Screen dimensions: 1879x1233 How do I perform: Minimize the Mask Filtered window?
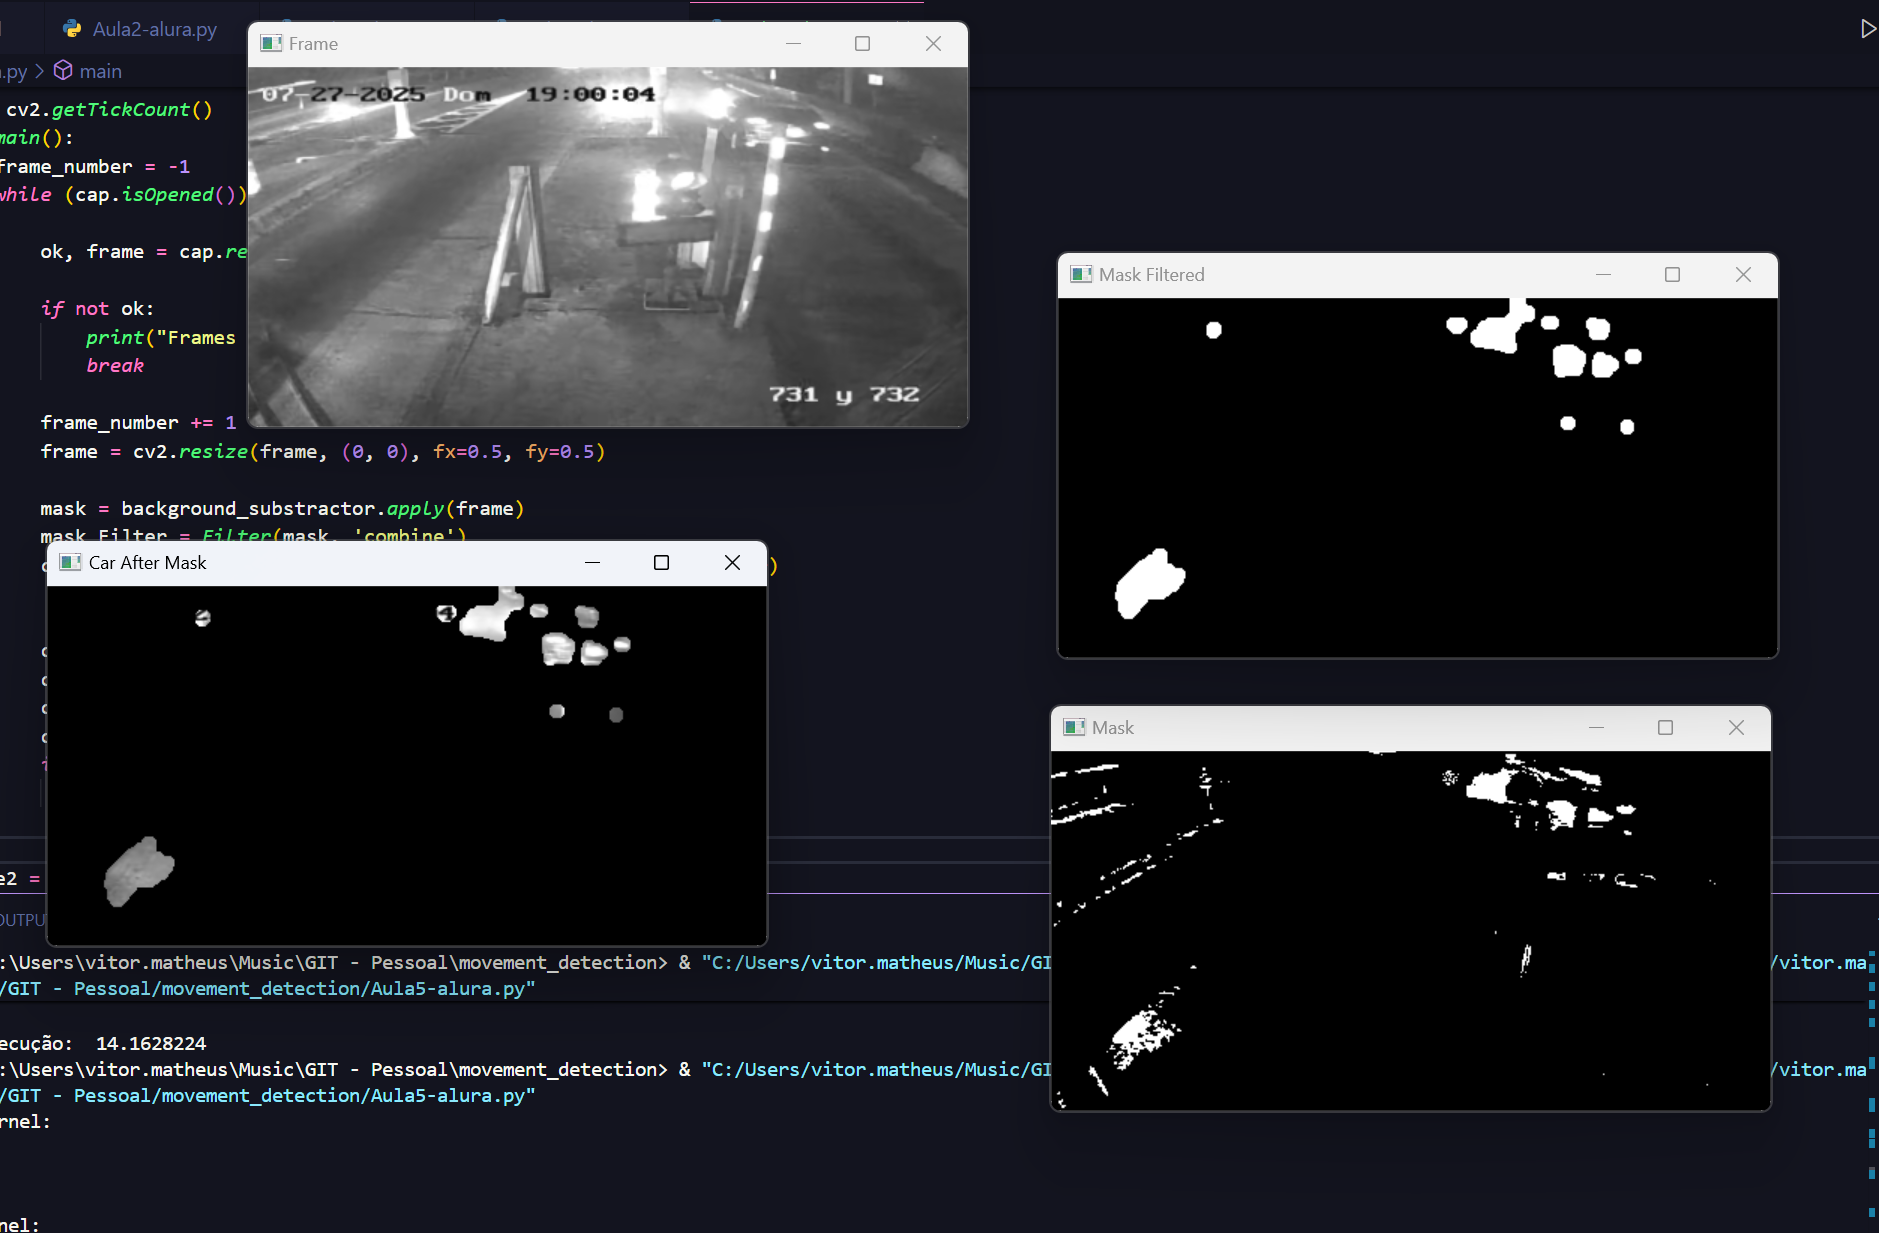[x=1603, y=275]
